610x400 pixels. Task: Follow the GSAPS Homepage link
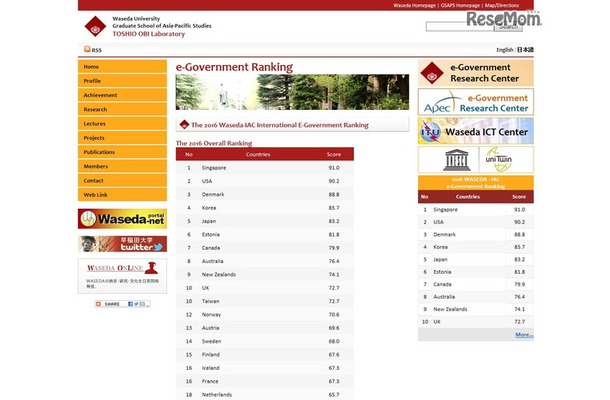[x=460, y=5]
